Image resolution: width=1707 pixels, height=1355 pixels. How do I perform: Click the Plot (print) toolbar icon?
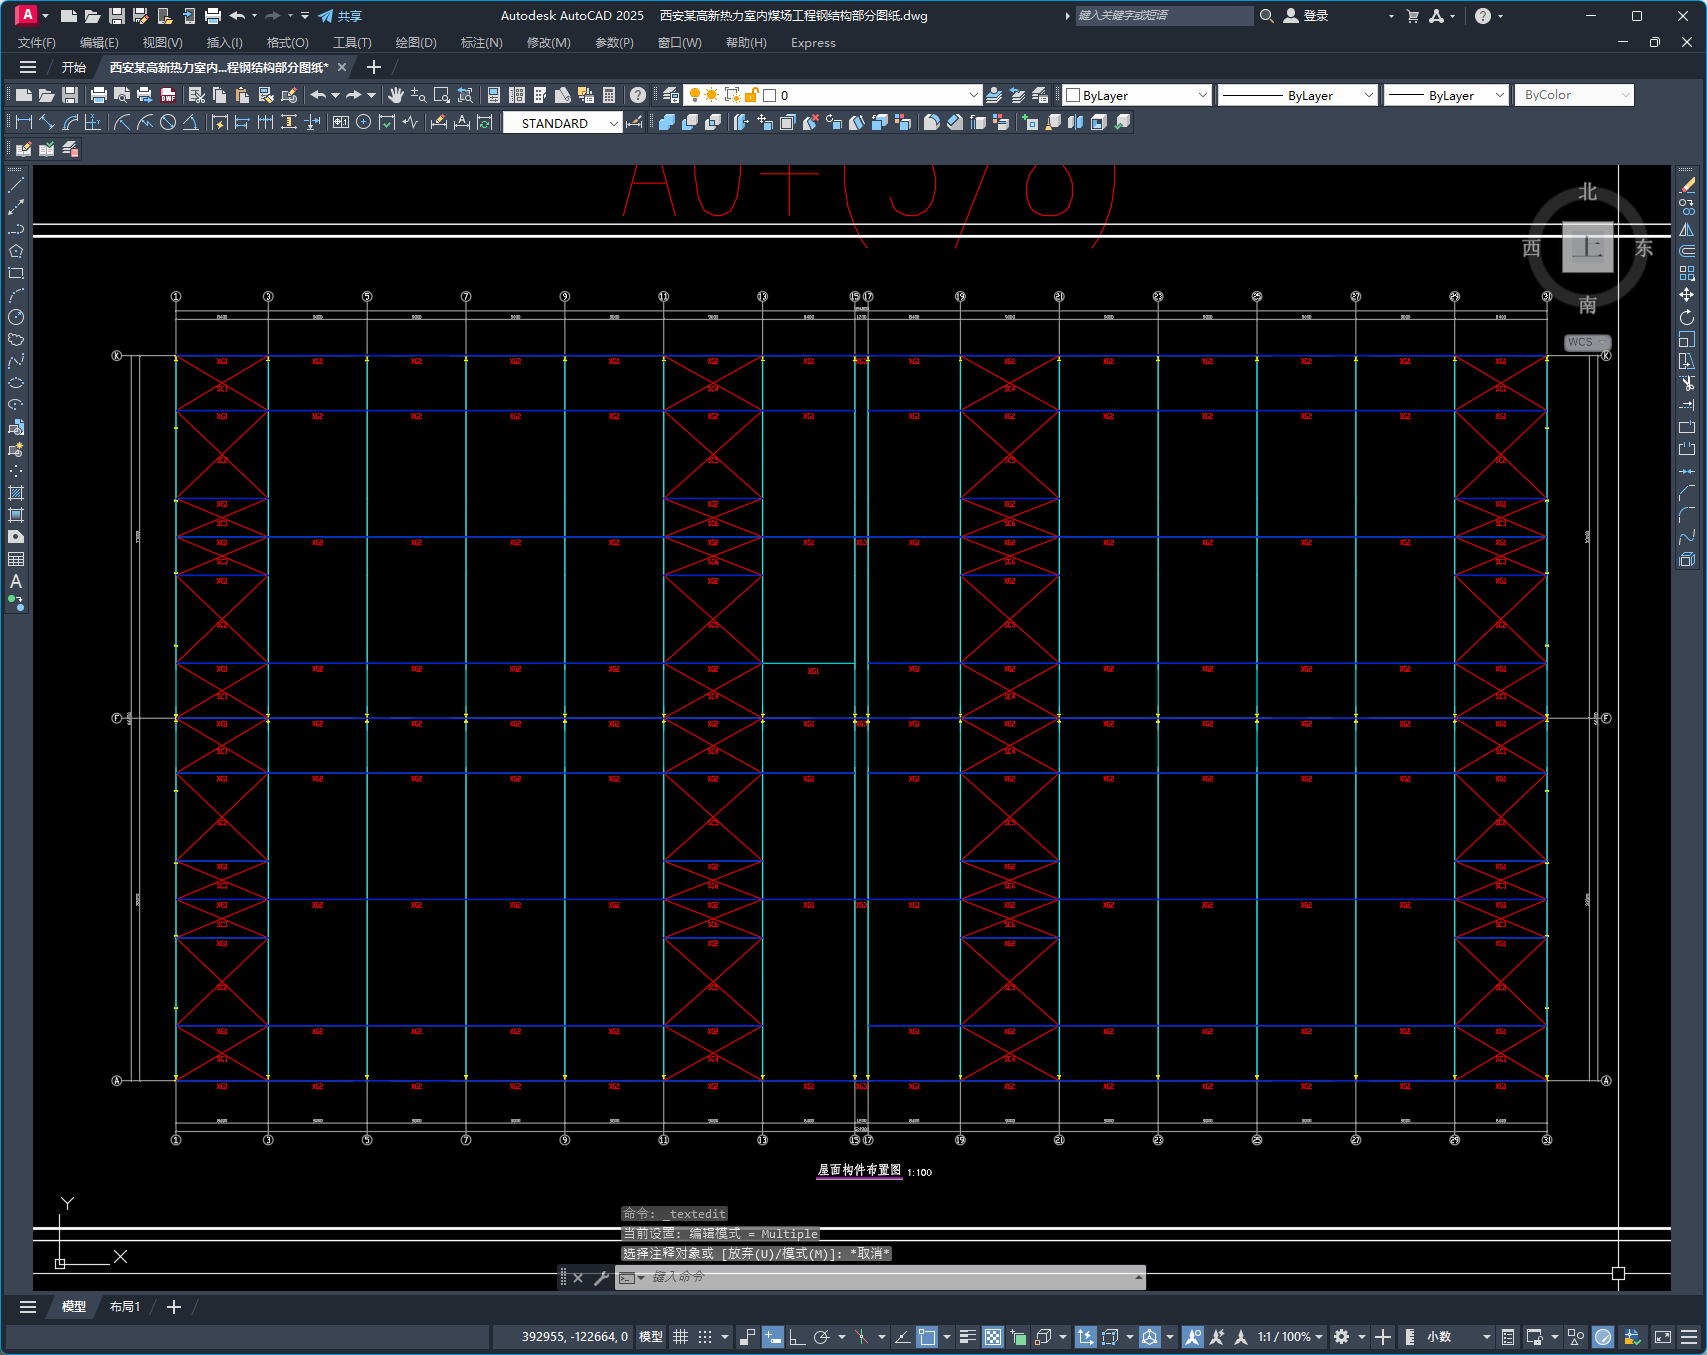pyautogui.click(x=98, y=95)
